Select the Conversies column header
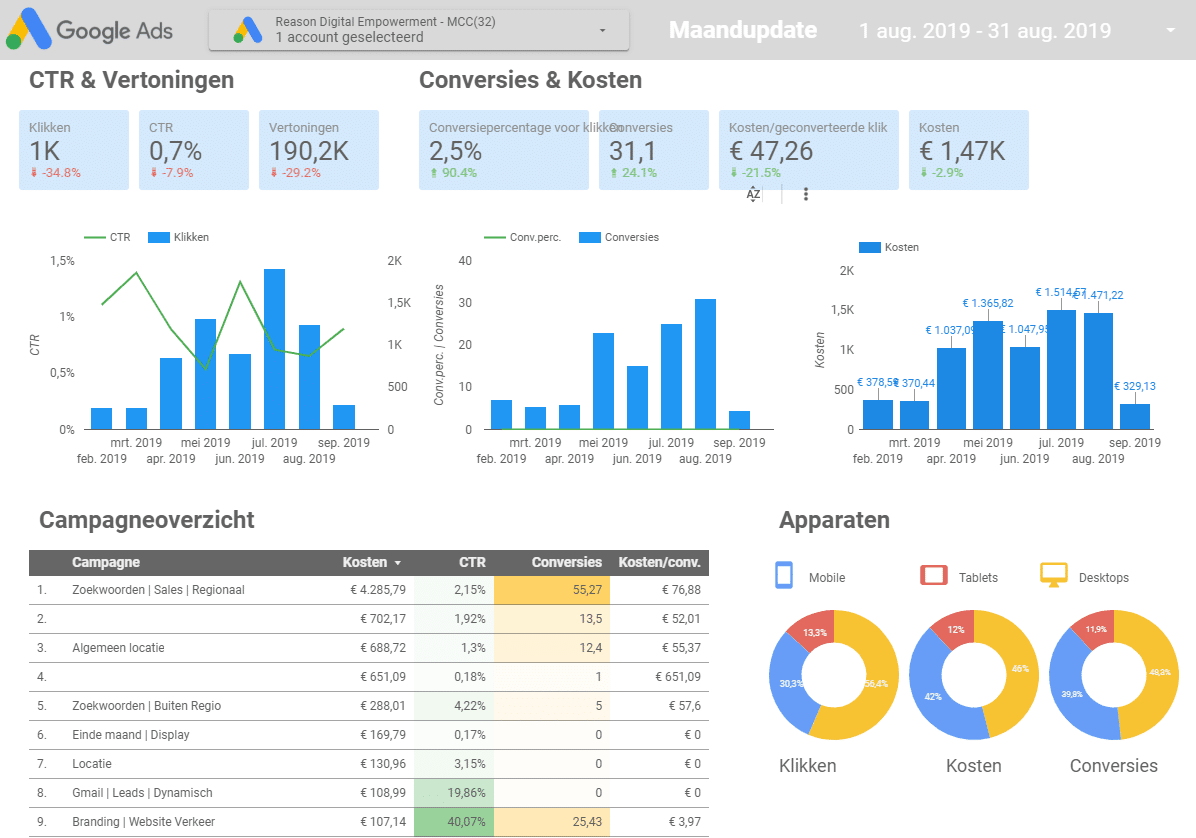Image resolution: width=1196 pixels, height=838 pixels. click(566, 562)
